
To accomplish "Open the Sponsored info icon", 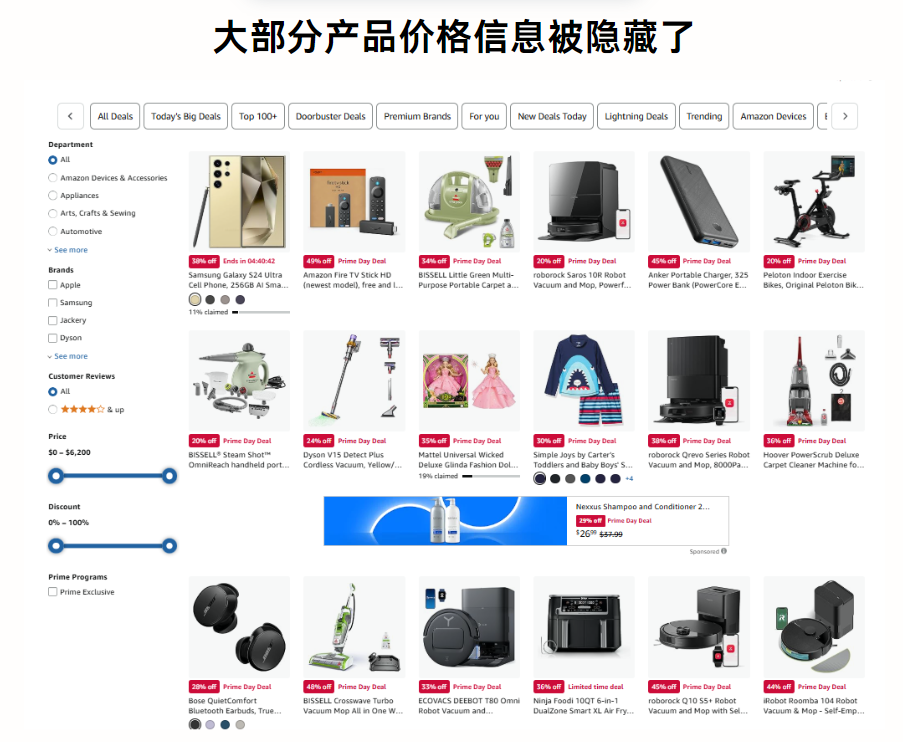I will (724, 551).
